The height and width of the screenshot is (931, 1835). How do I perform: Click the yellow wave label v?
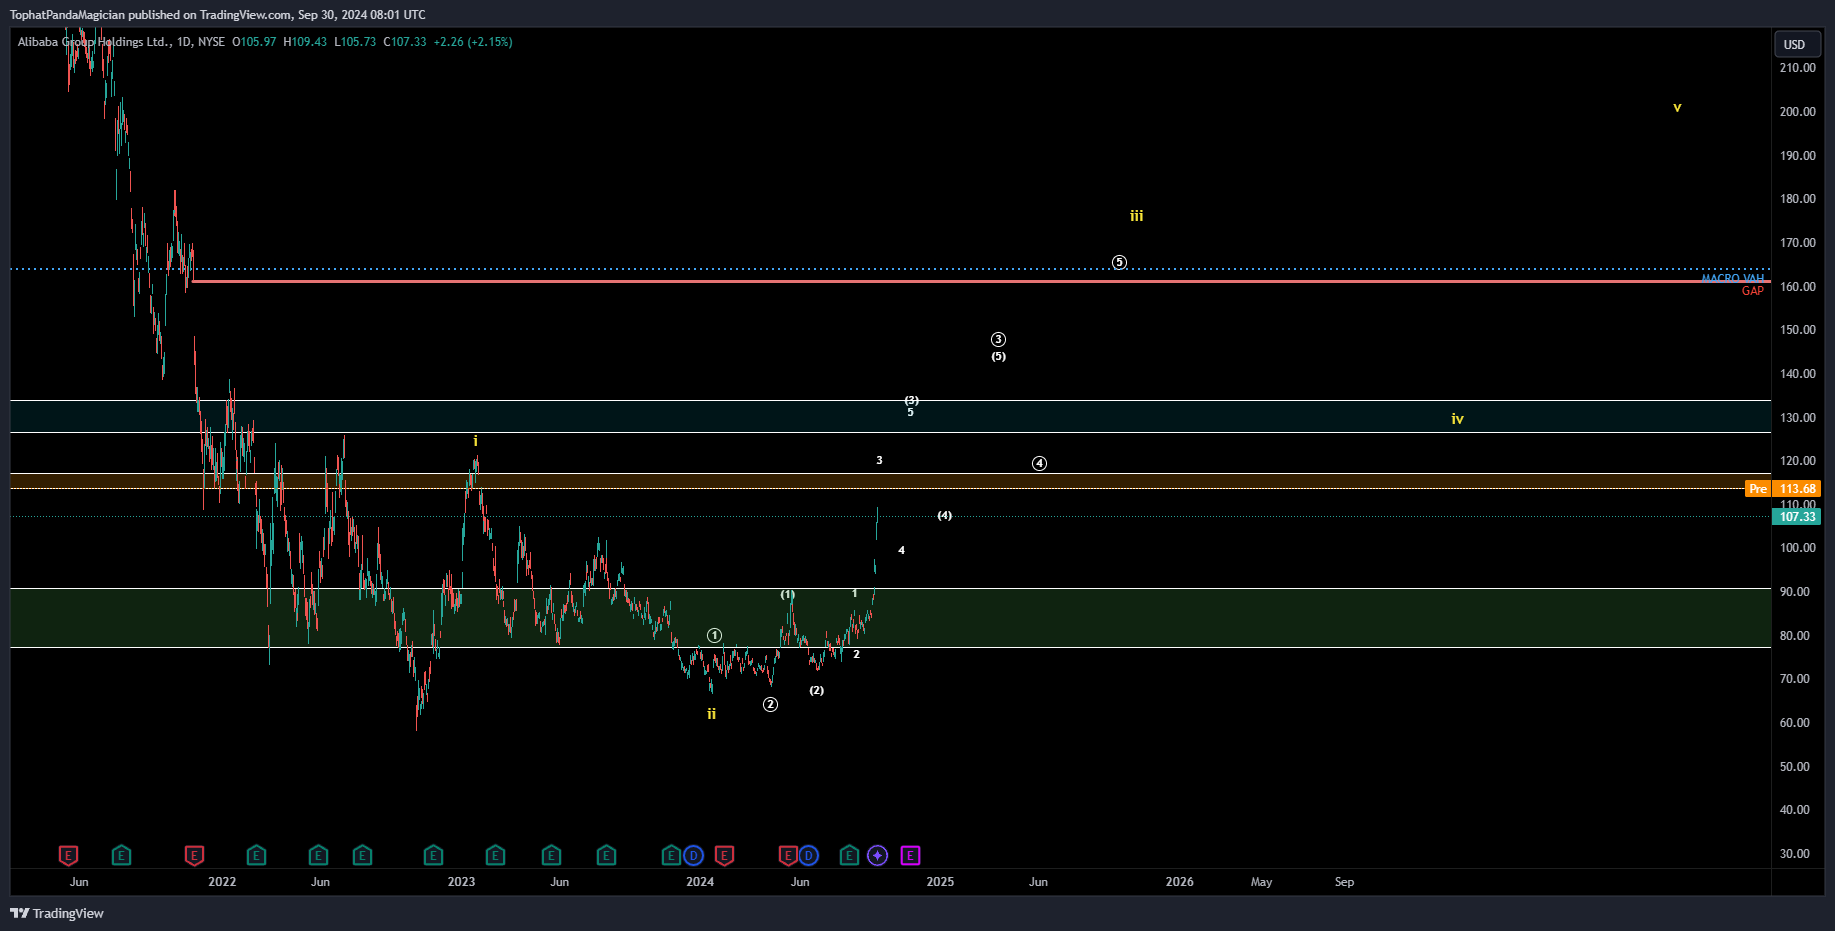click(x=1677, y=107)
